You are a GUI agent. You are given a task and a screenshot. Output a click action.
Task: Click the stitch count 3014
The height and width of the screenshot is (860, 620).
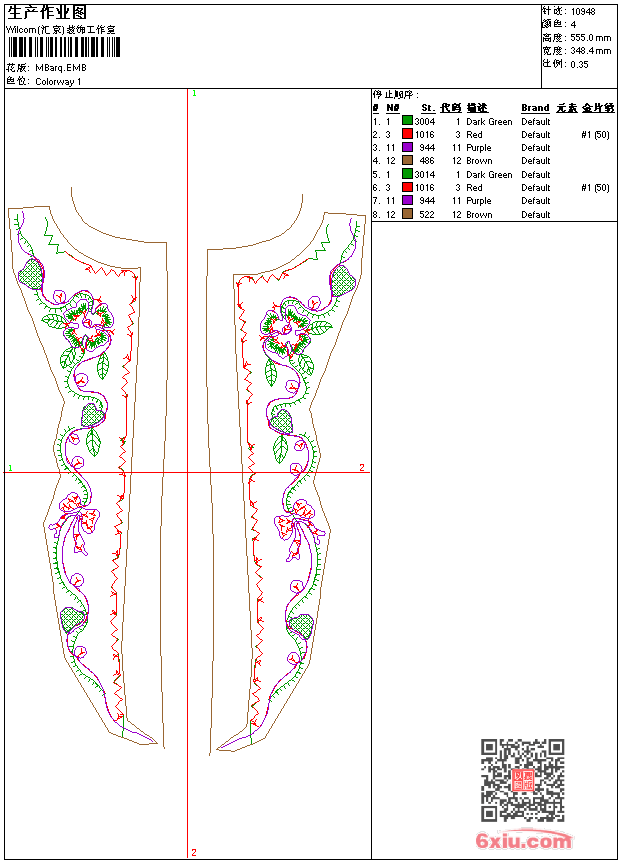pyautogui.click(x=425, y=174)
